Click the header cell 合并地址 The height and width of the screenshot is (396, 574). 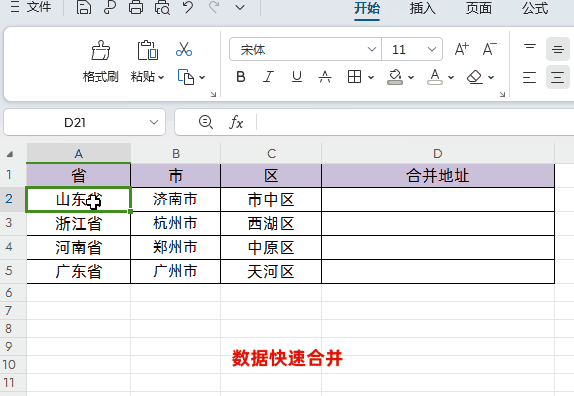tap(438, 176)
